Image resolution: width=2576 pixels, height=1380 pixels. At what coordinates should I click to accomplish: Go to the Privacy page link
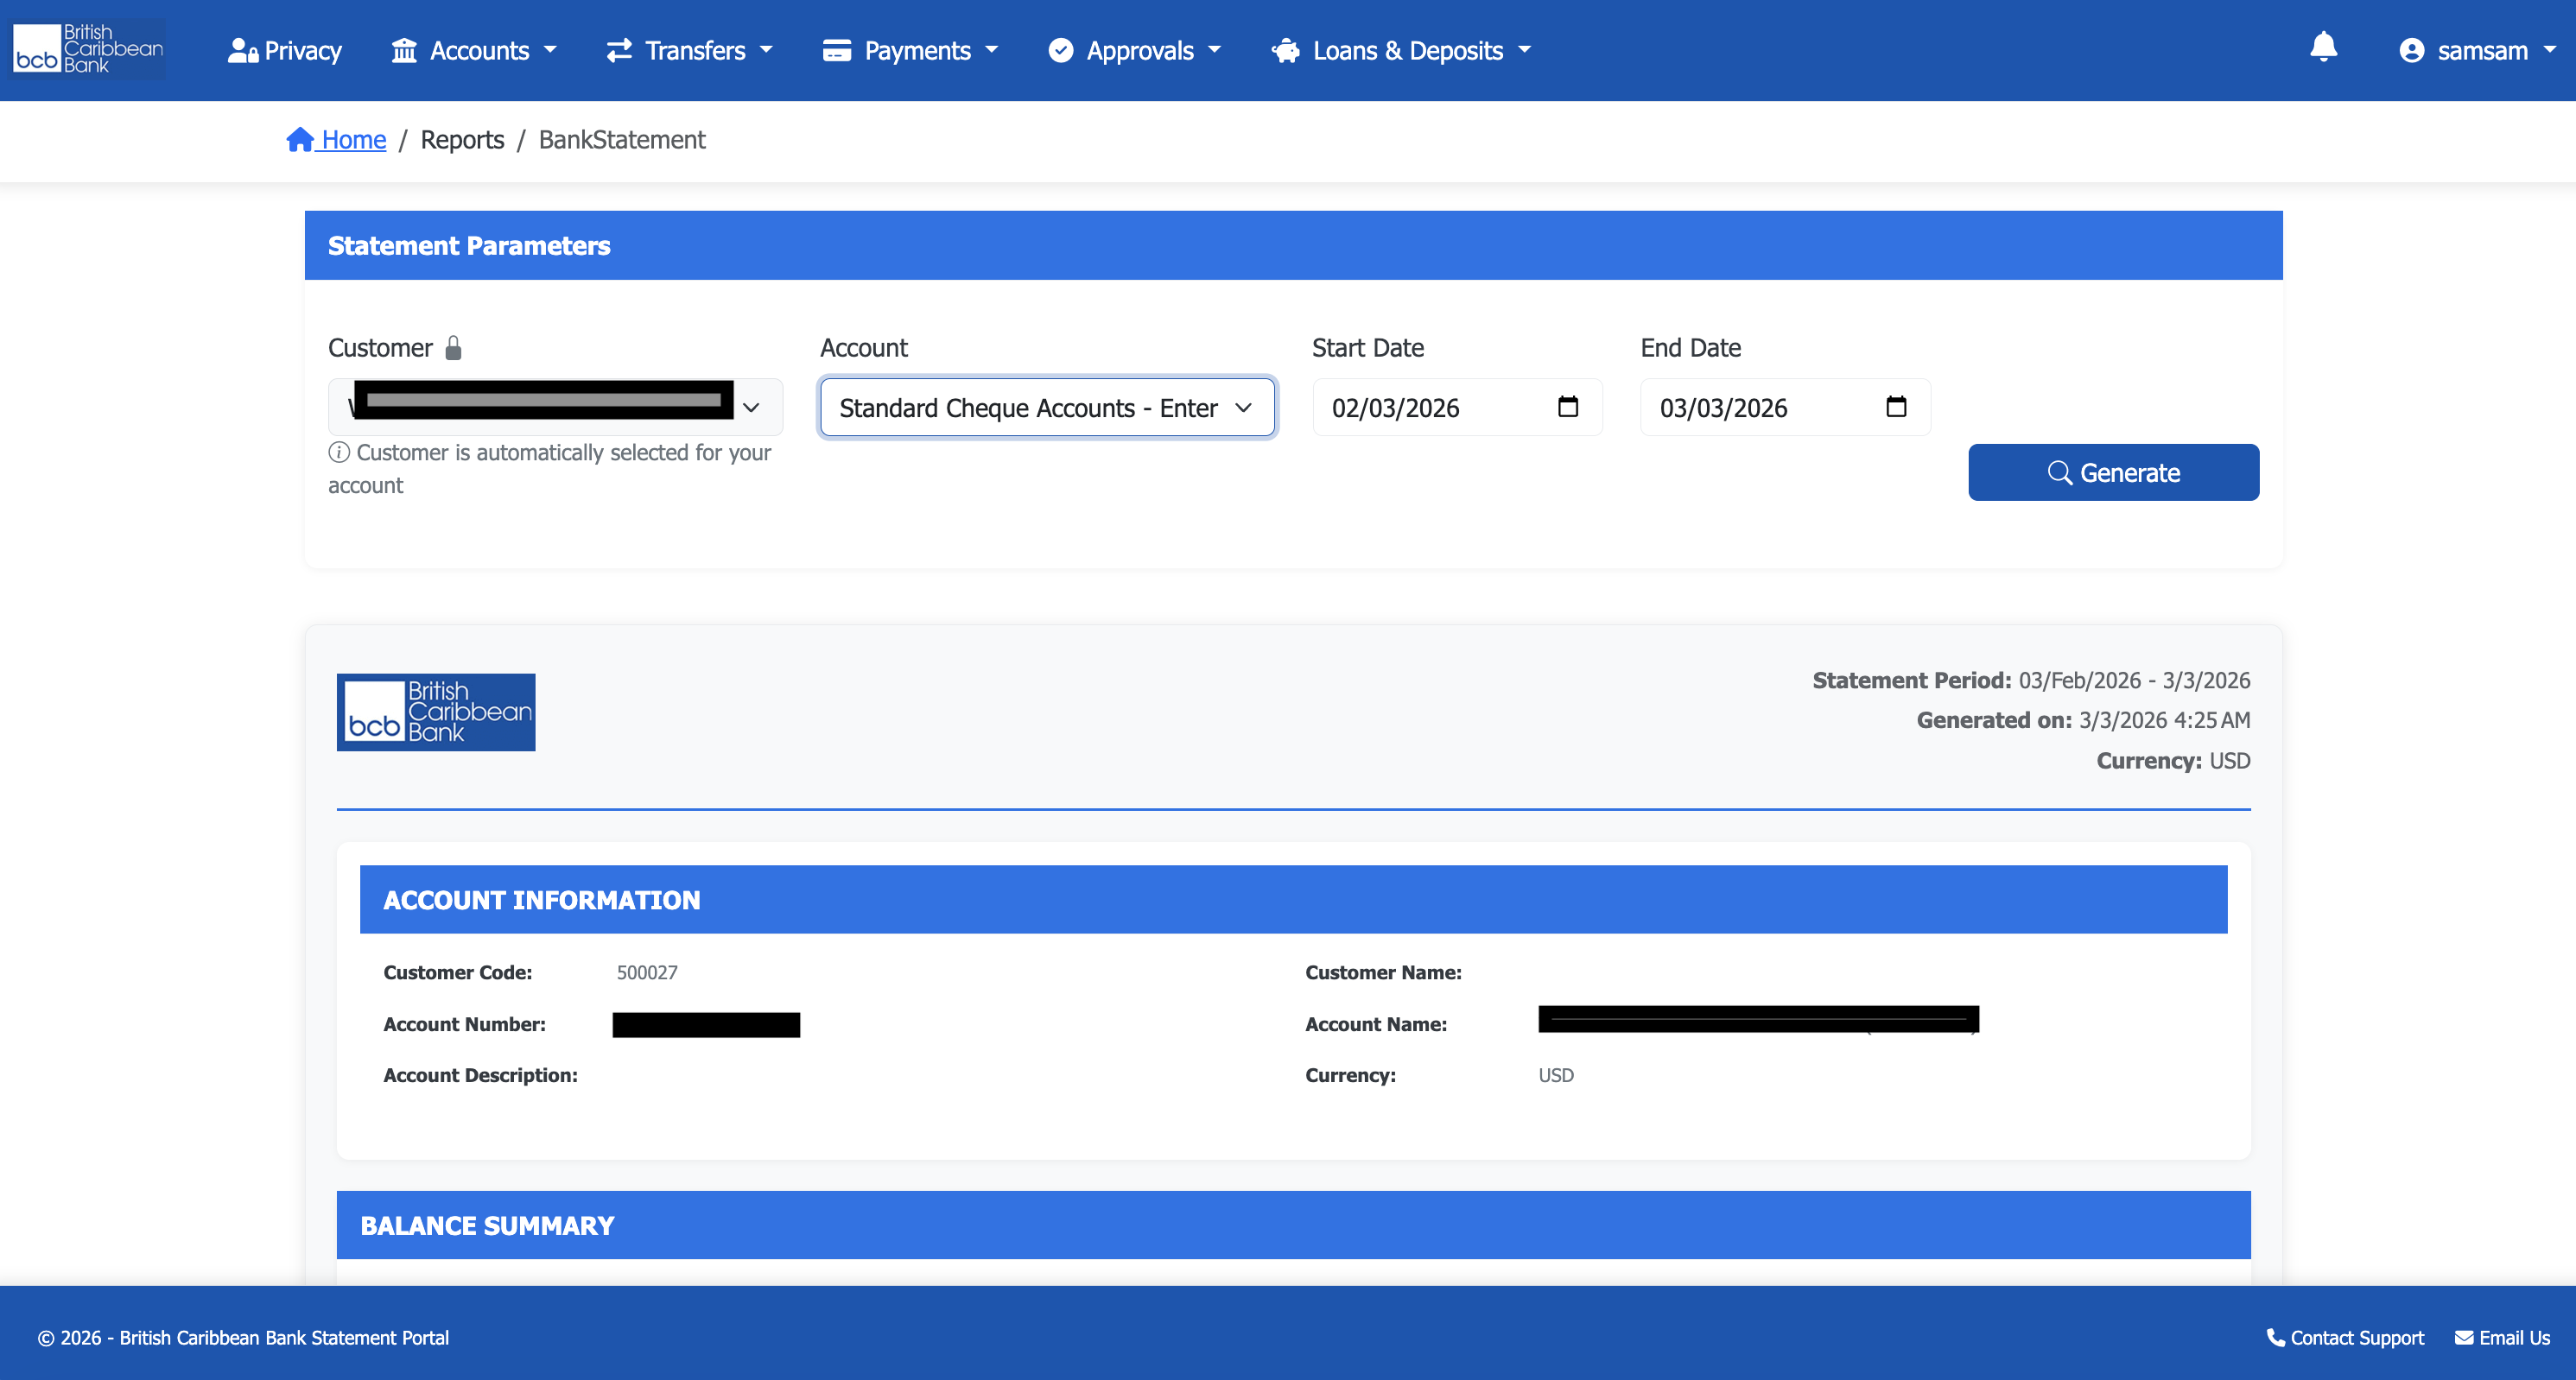click(x=285, y=51)
